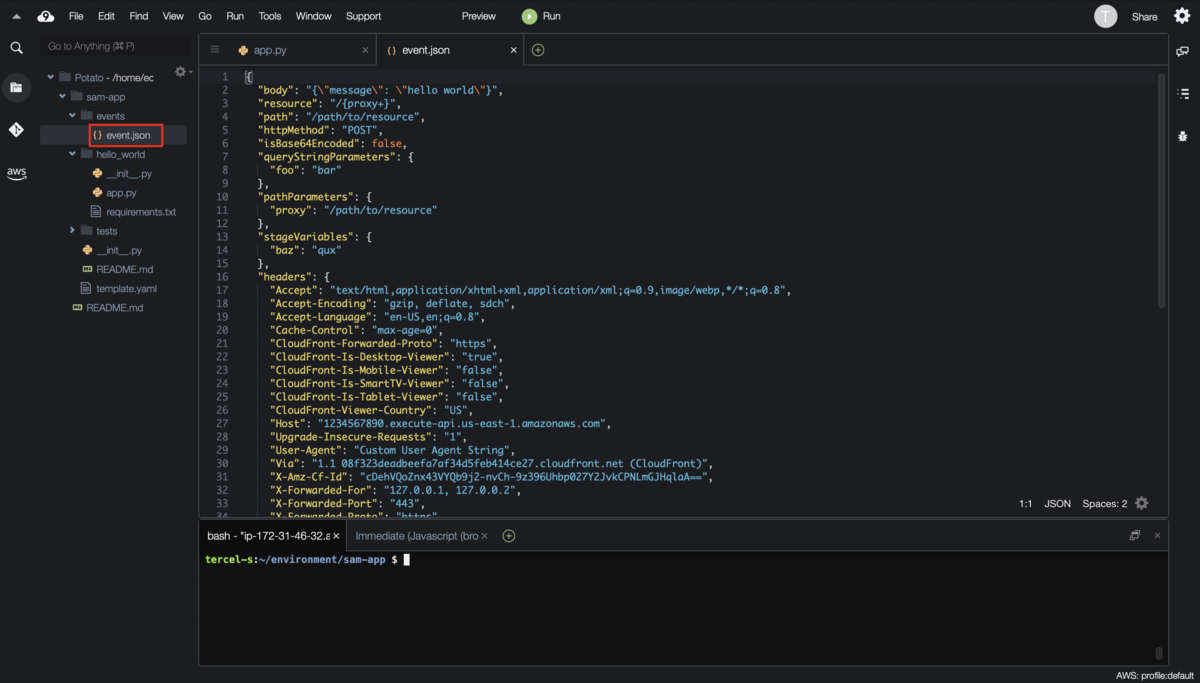Open the Tools menu
This screenshot has width=1200, height=683.
point(270,16)
